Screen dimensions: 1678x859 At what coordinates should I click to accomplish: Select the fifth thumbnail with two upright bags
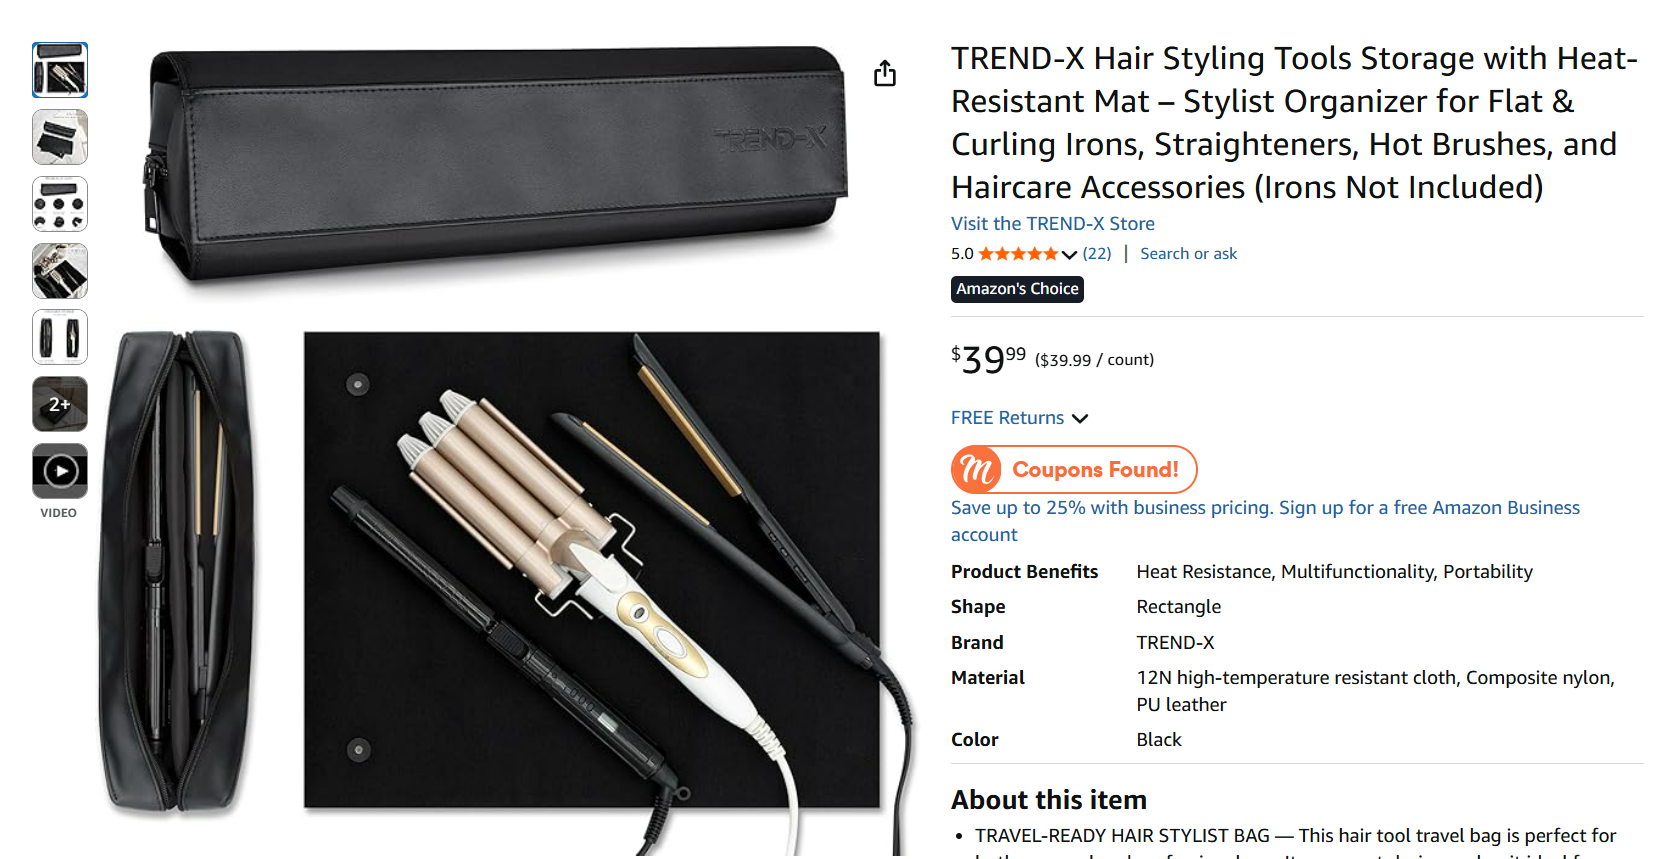point(60,337)
